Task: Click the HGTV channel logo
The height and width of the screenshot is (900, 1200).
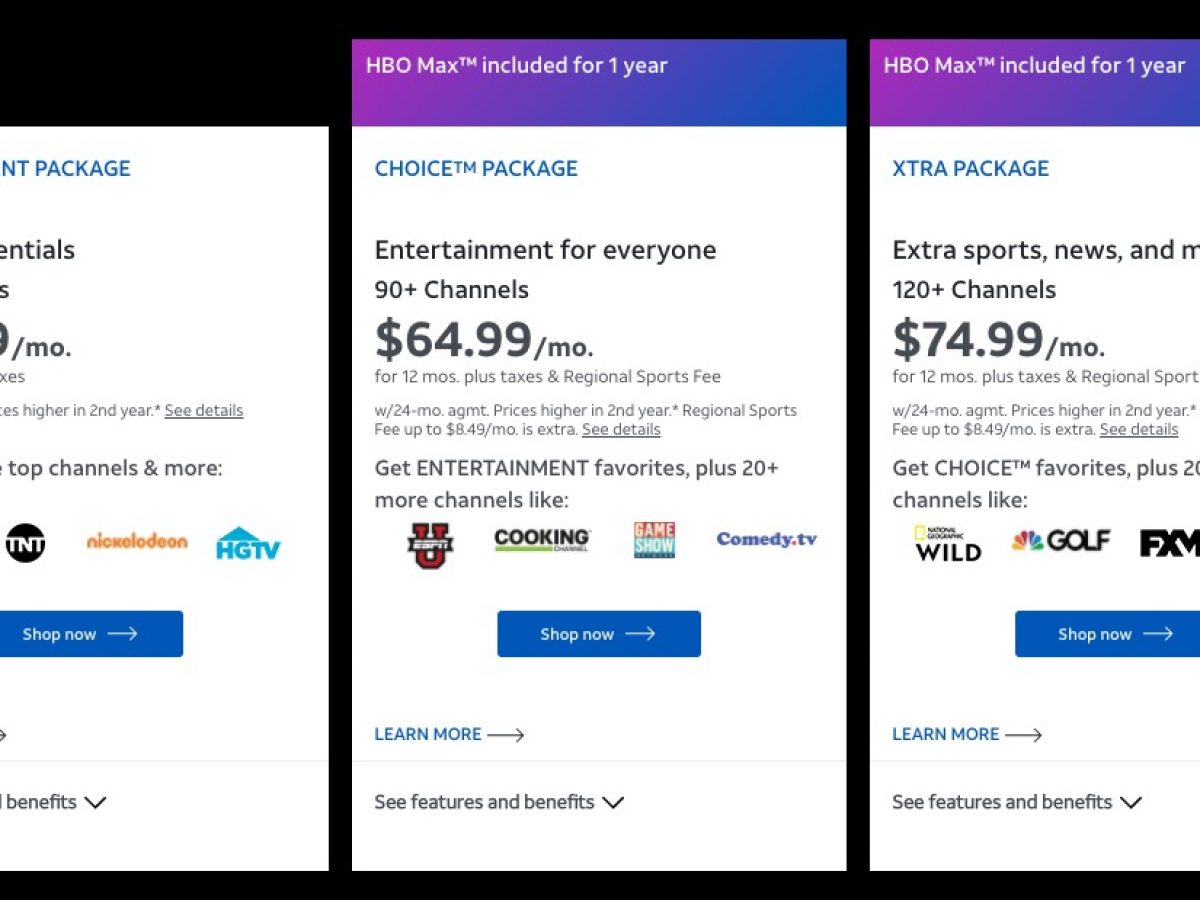Action: (248, 543)
